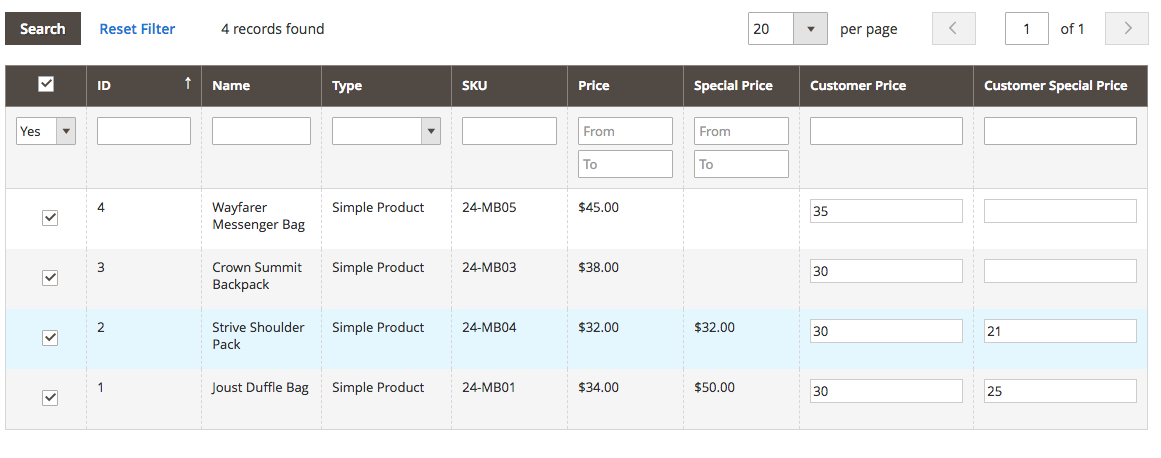Click the 4 records found text
The height and width of the screenshot is (458, 1161).
coord(272,29)
